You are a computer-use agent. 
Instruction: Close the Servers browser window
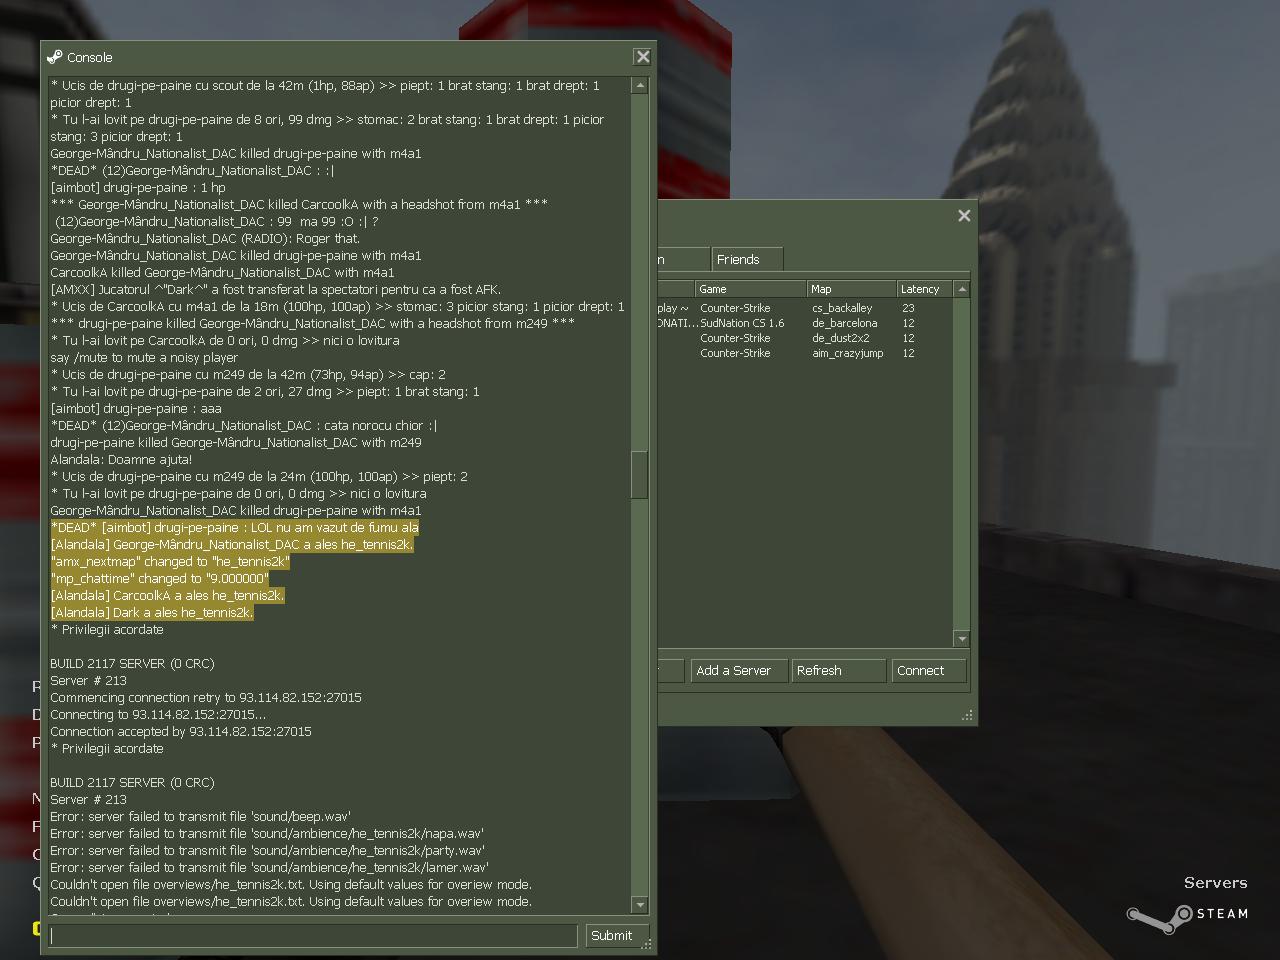964,215
